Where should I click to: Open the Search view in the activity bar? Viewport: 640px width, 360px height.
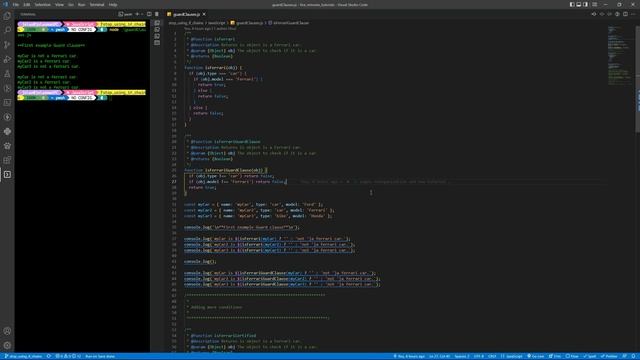[x=7, y=30]
